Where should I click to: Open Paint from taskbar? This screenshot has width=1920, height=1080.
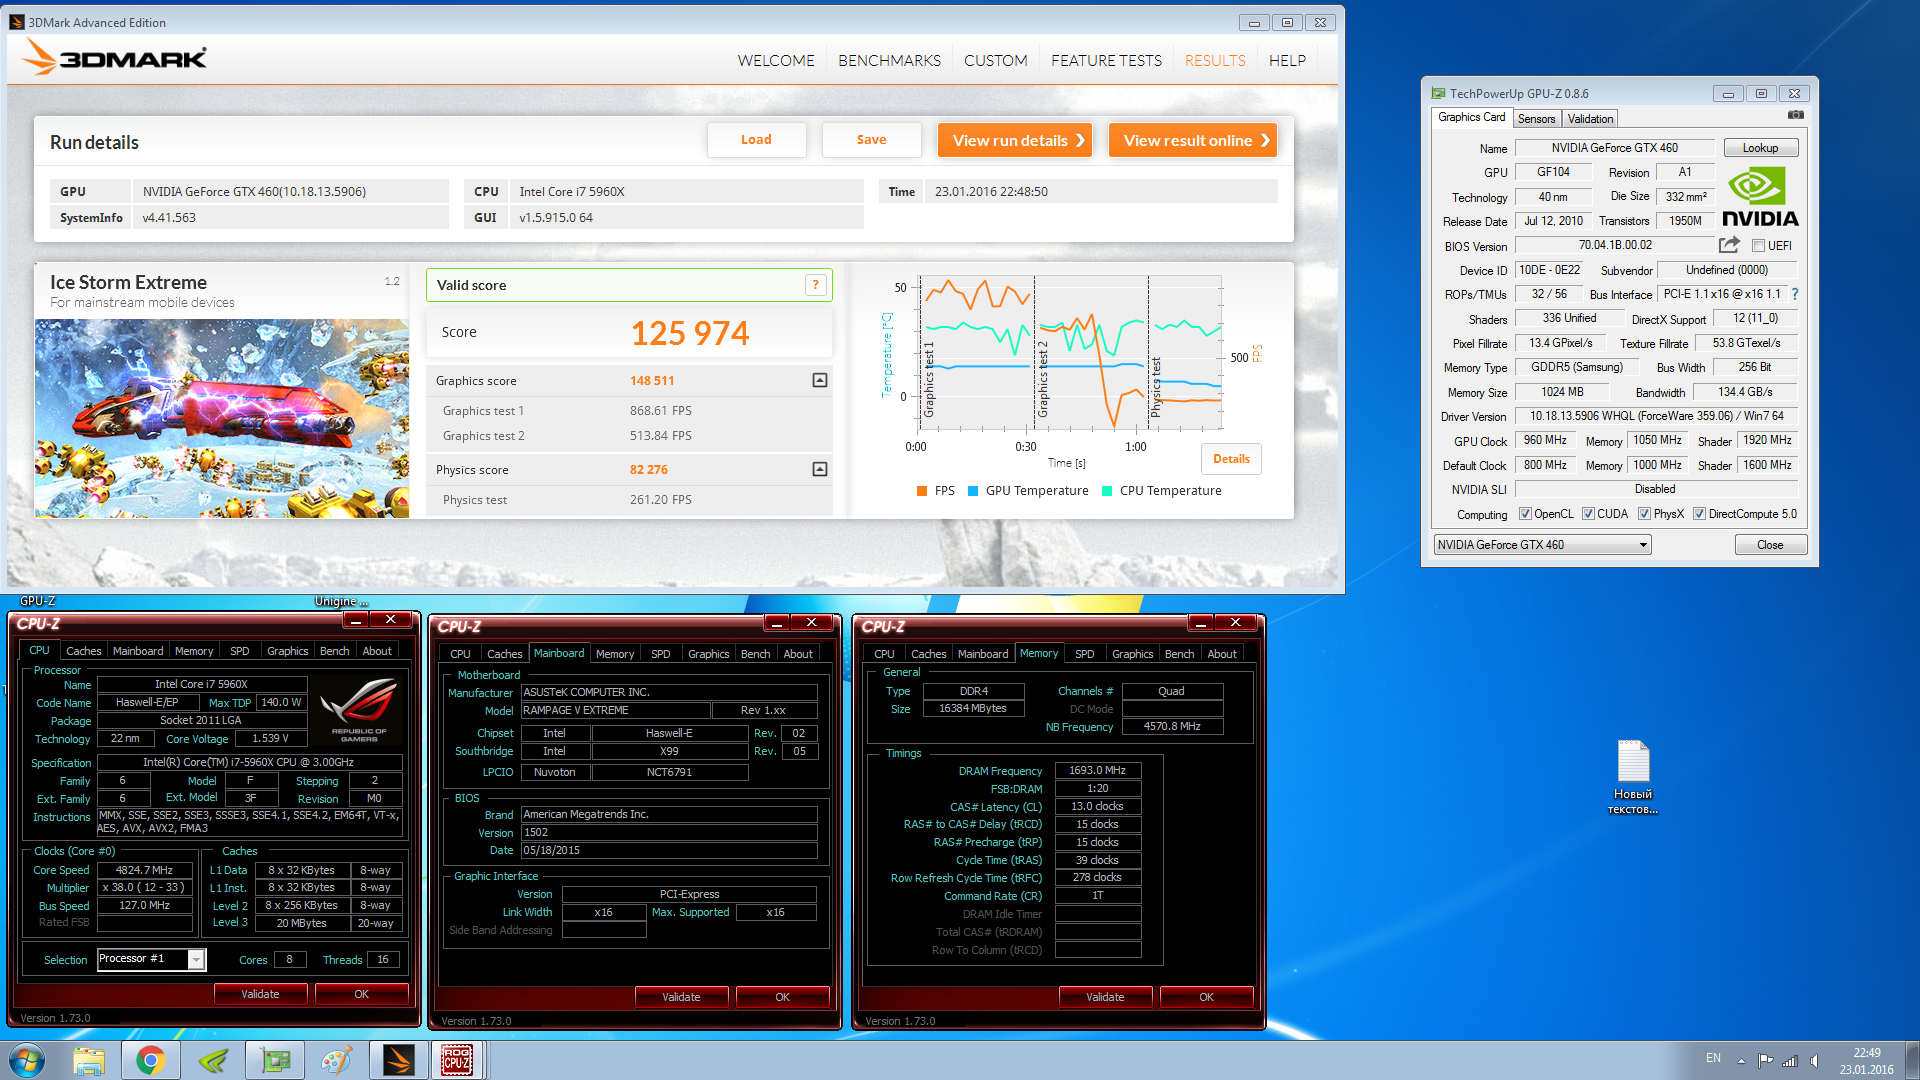[337, 1060]
